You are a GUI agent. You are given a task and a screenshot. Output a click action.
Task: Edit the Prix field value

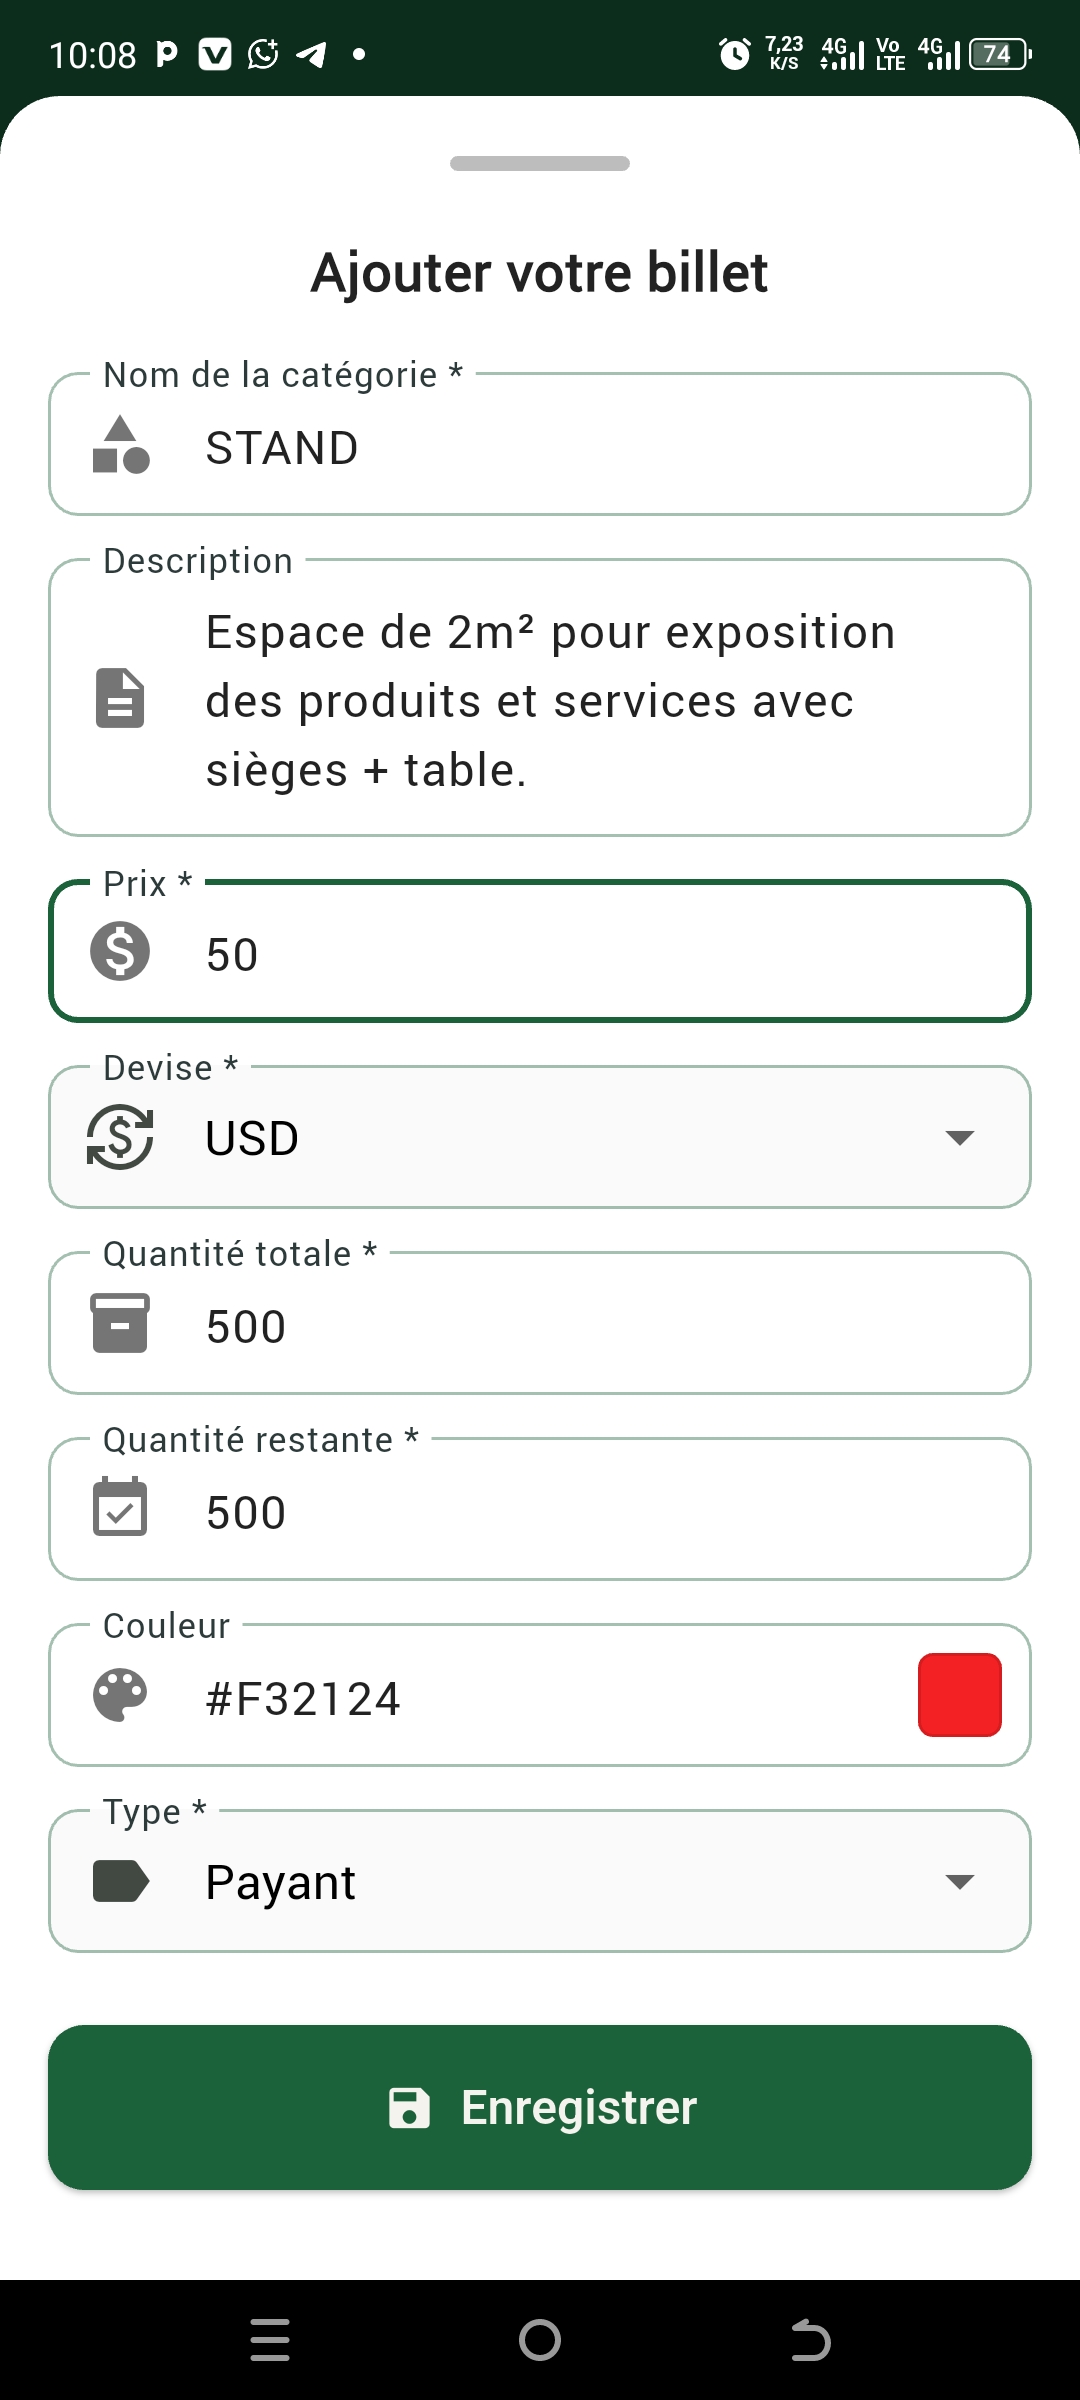tap(600, 954)
